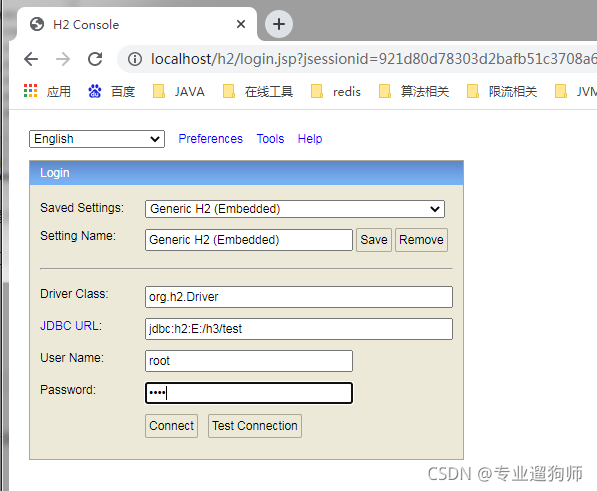Screen dimensions: 597x491
Task: Open the Apps (应用) bookmarks shortcut
Action: click(x=47, y=91)
